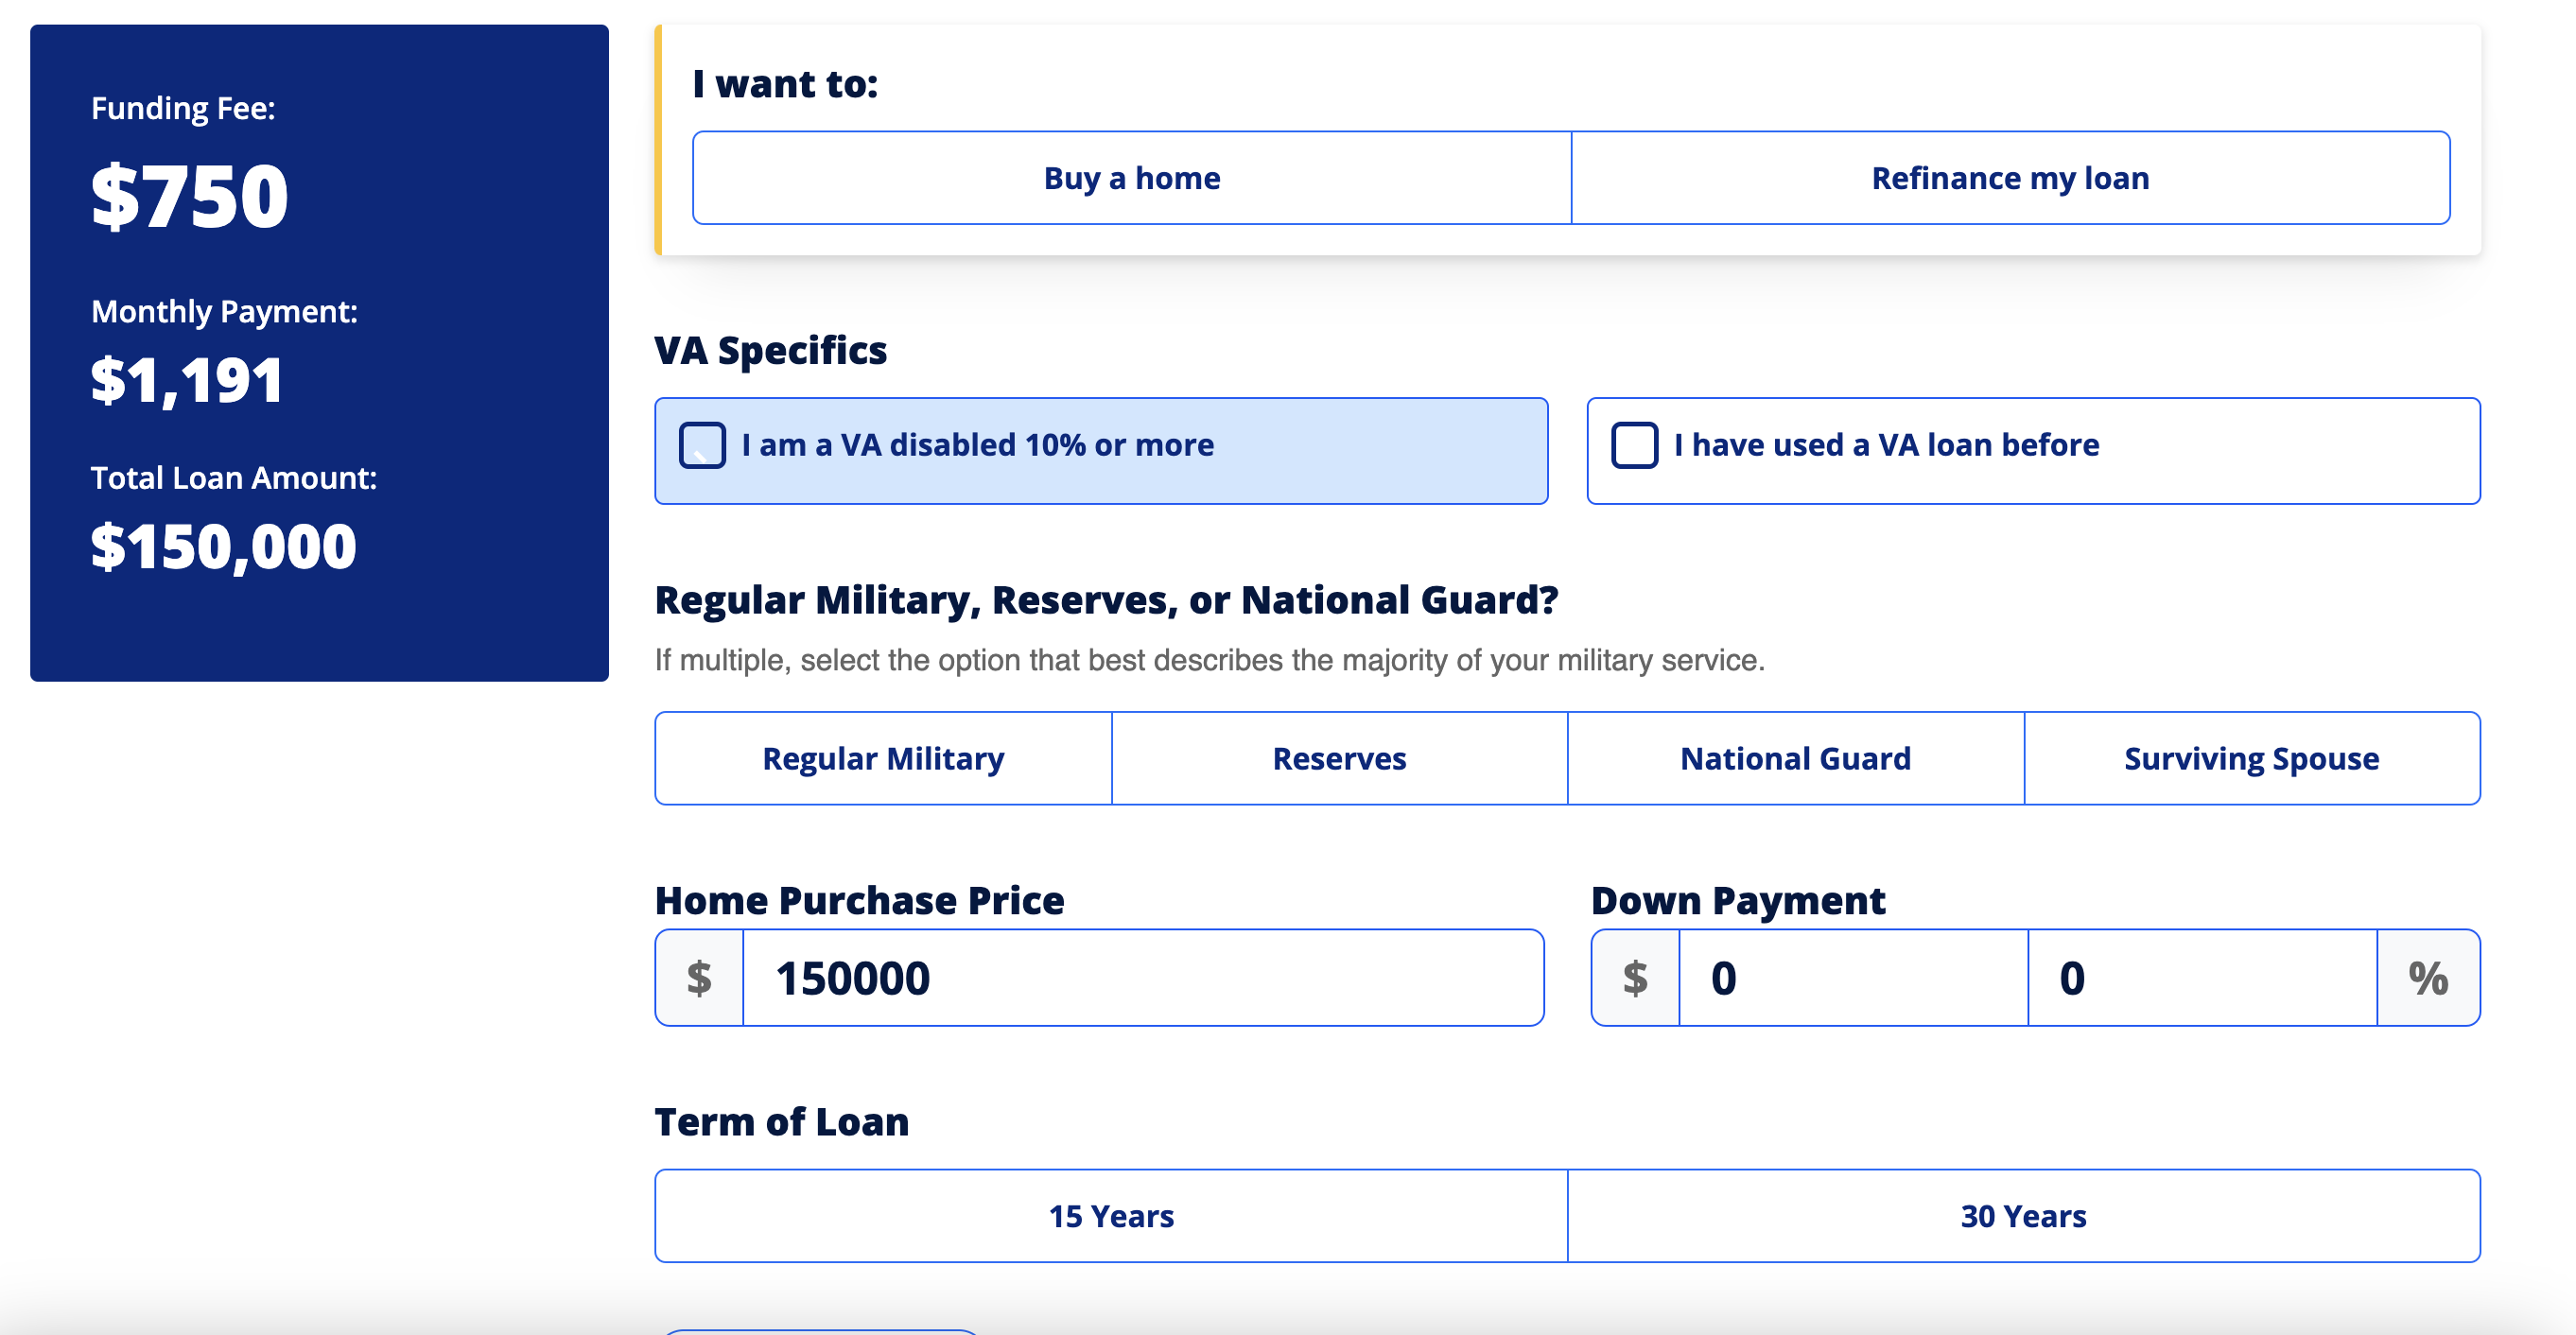Click the $150,000 total loan amount

tap(223, 546)
